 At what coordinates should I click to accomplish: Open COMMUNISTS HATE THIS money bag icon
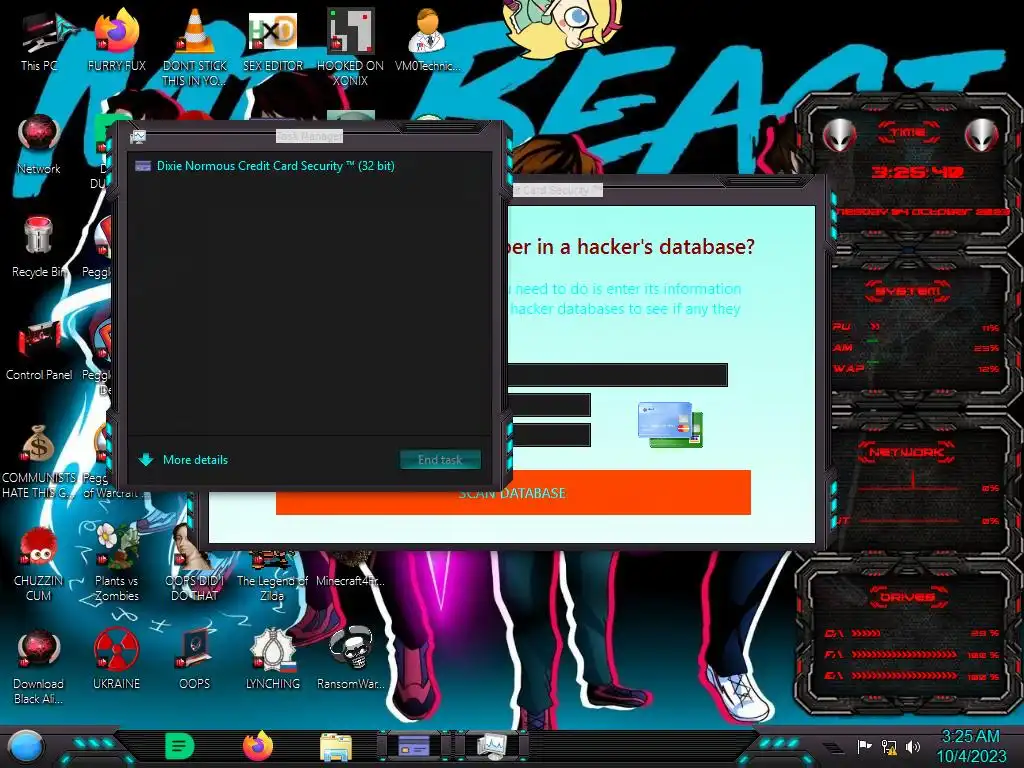(x=39, y=461)
